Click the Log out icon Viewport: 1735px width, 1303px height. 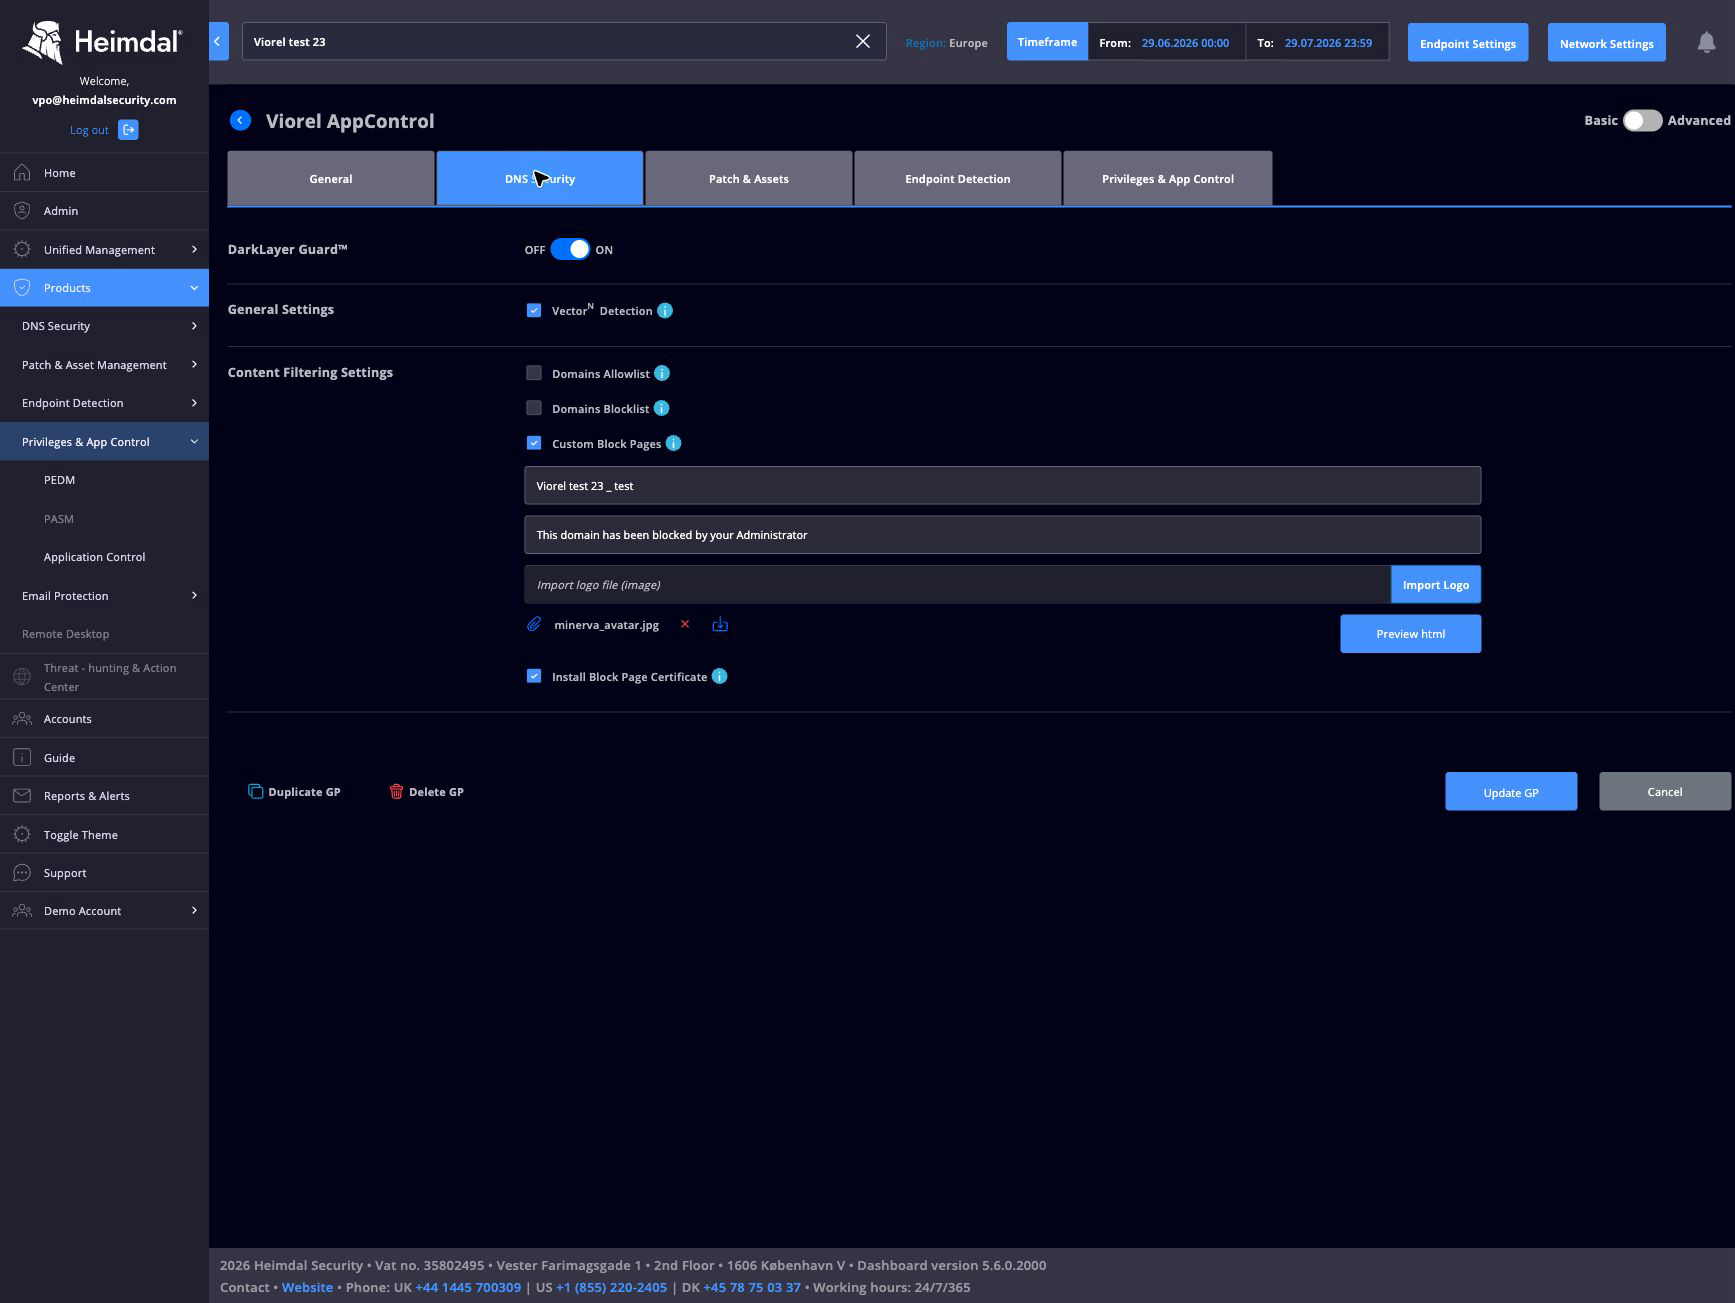point(128,130)
